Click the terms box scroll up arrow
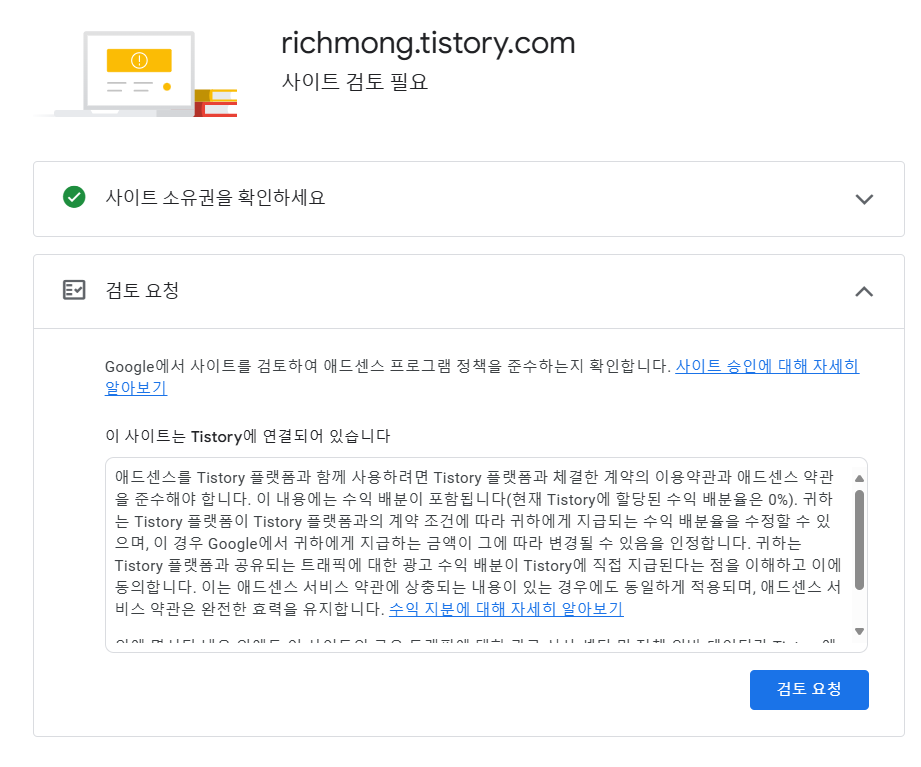This screenshot has width=921, height=767. pyautogui.click(x=859, y=479)
